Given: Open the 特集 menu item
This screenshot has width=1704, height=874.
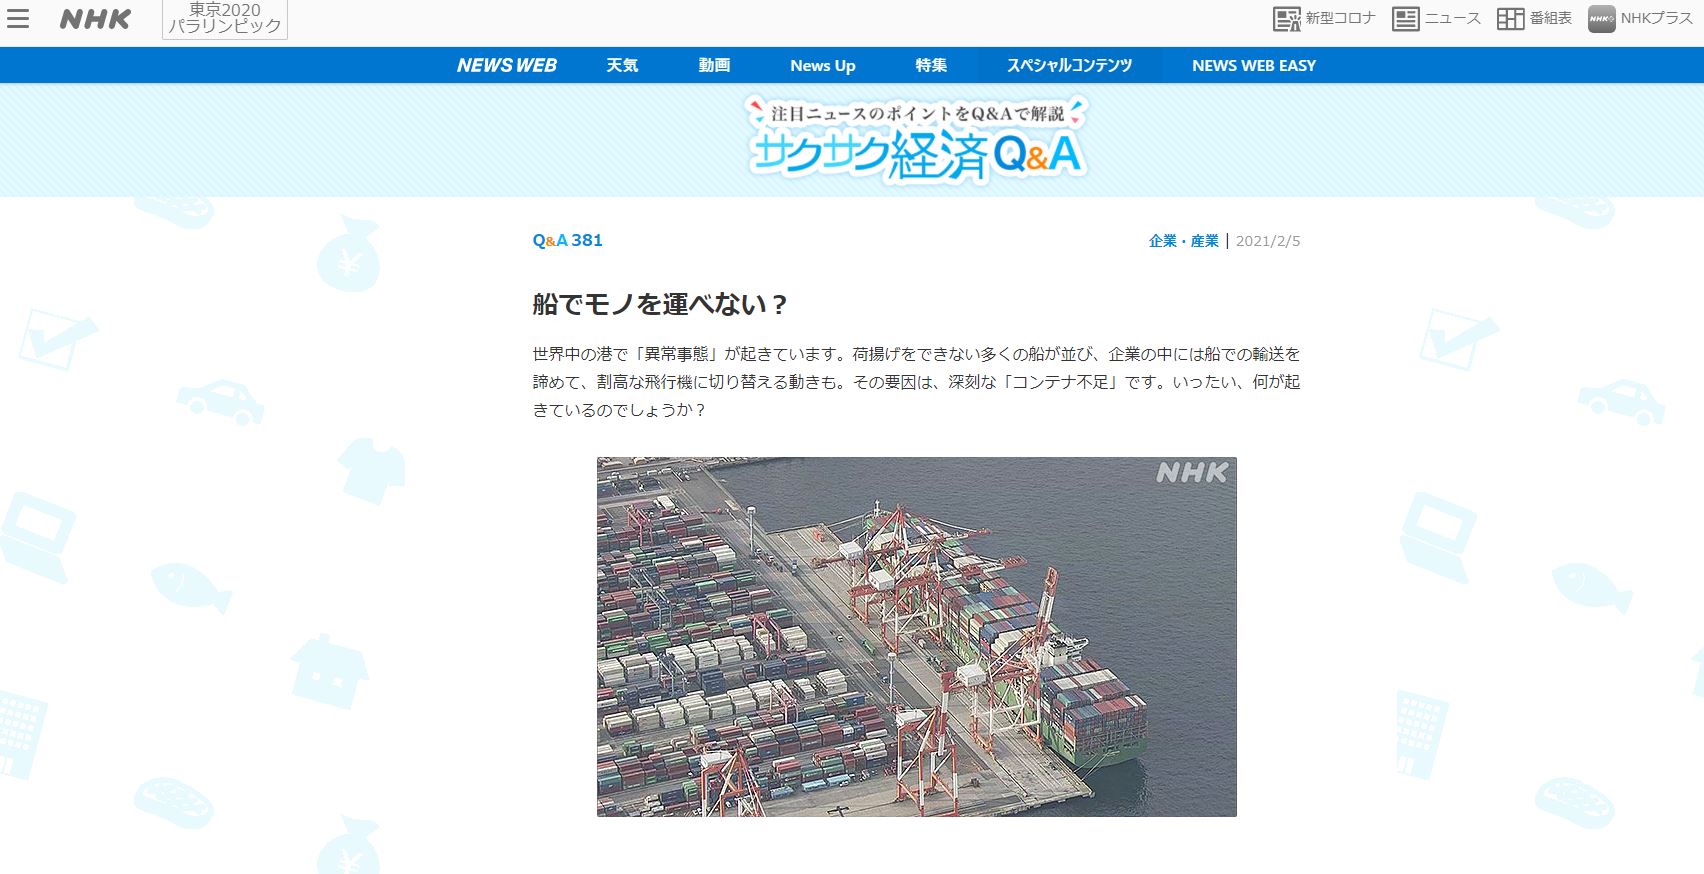Looking at the screenshot, I should point(931,65).
